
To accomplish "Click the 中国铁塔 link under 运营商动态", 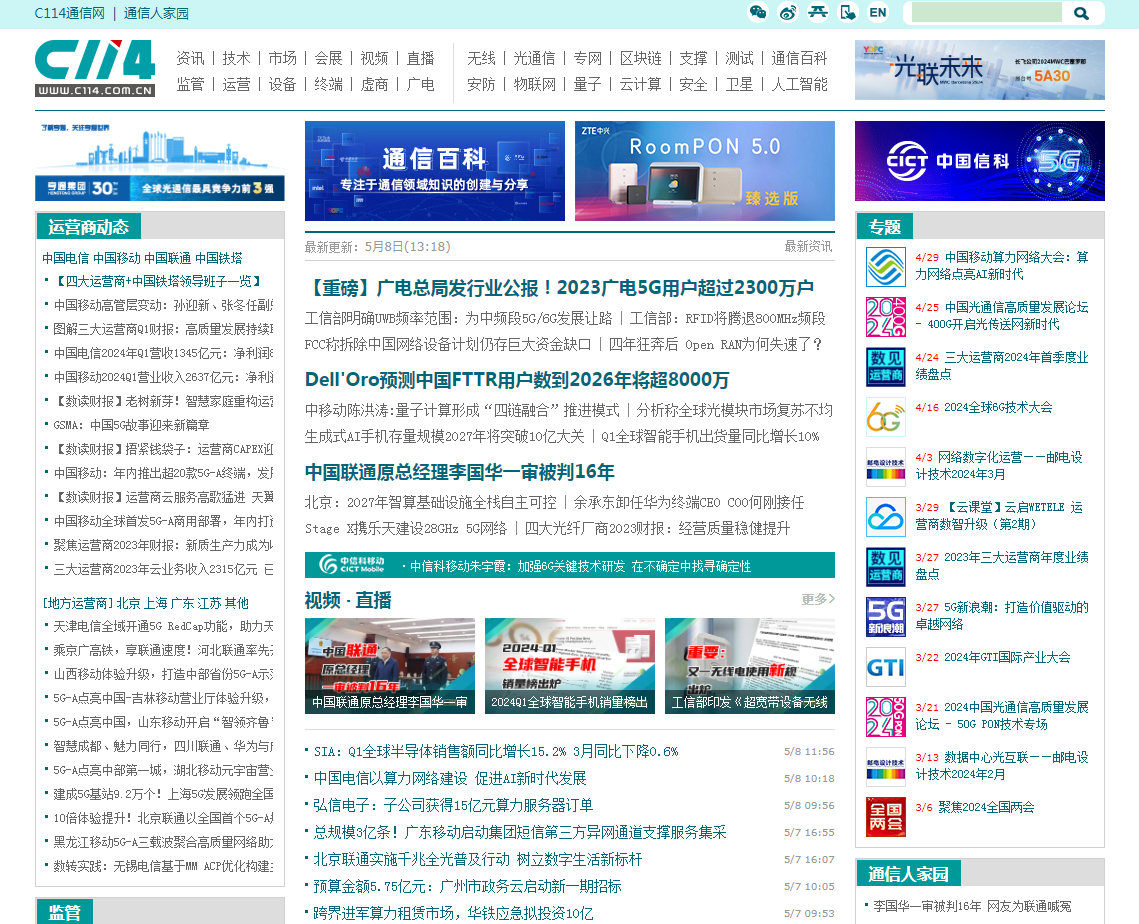I will click(219, 258).
